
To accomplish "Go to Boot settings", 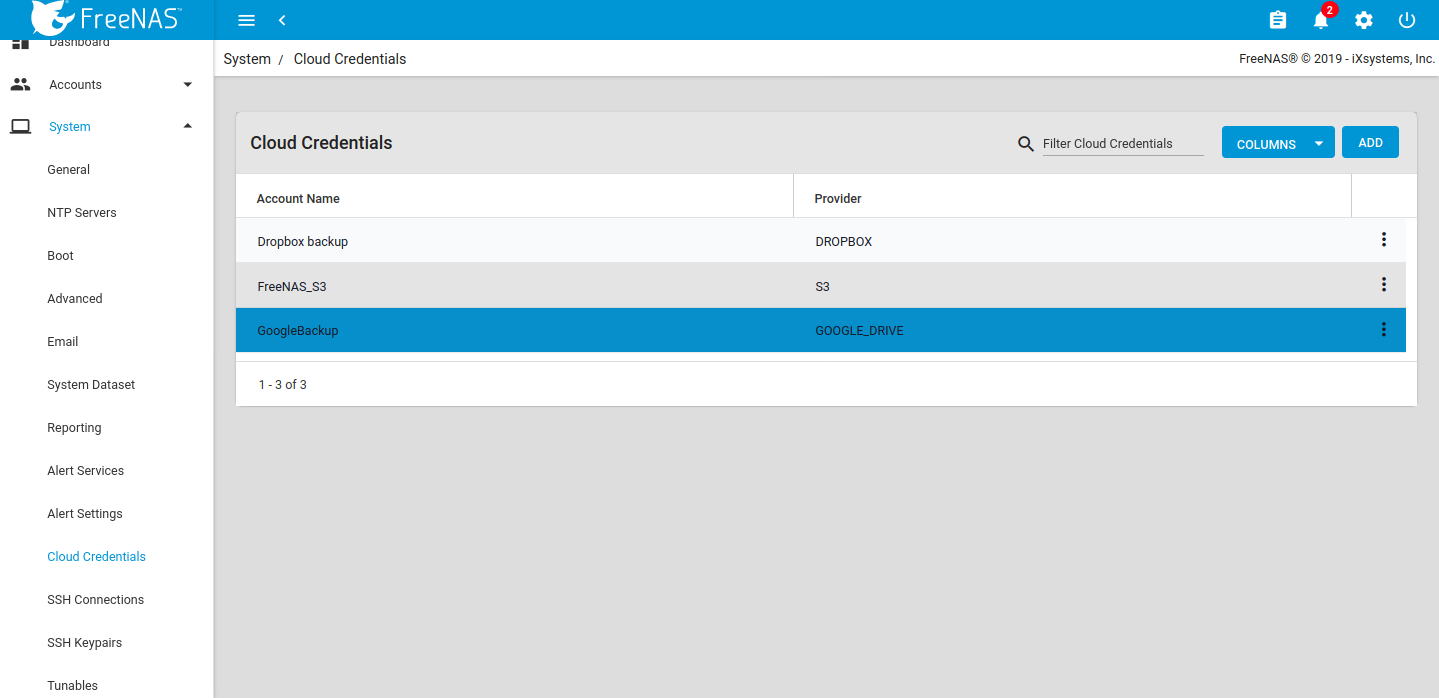I will [x=61, y=256].
